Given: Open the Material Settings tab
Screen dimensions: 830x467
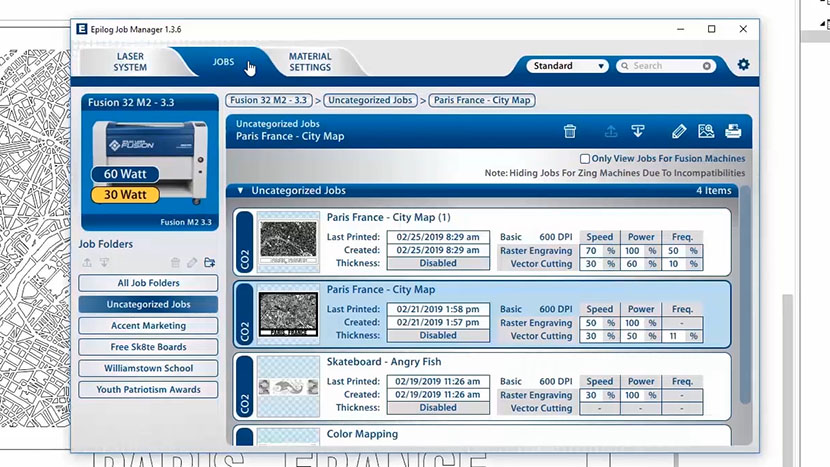Looking at the screenshot, I should coord(310,62).
